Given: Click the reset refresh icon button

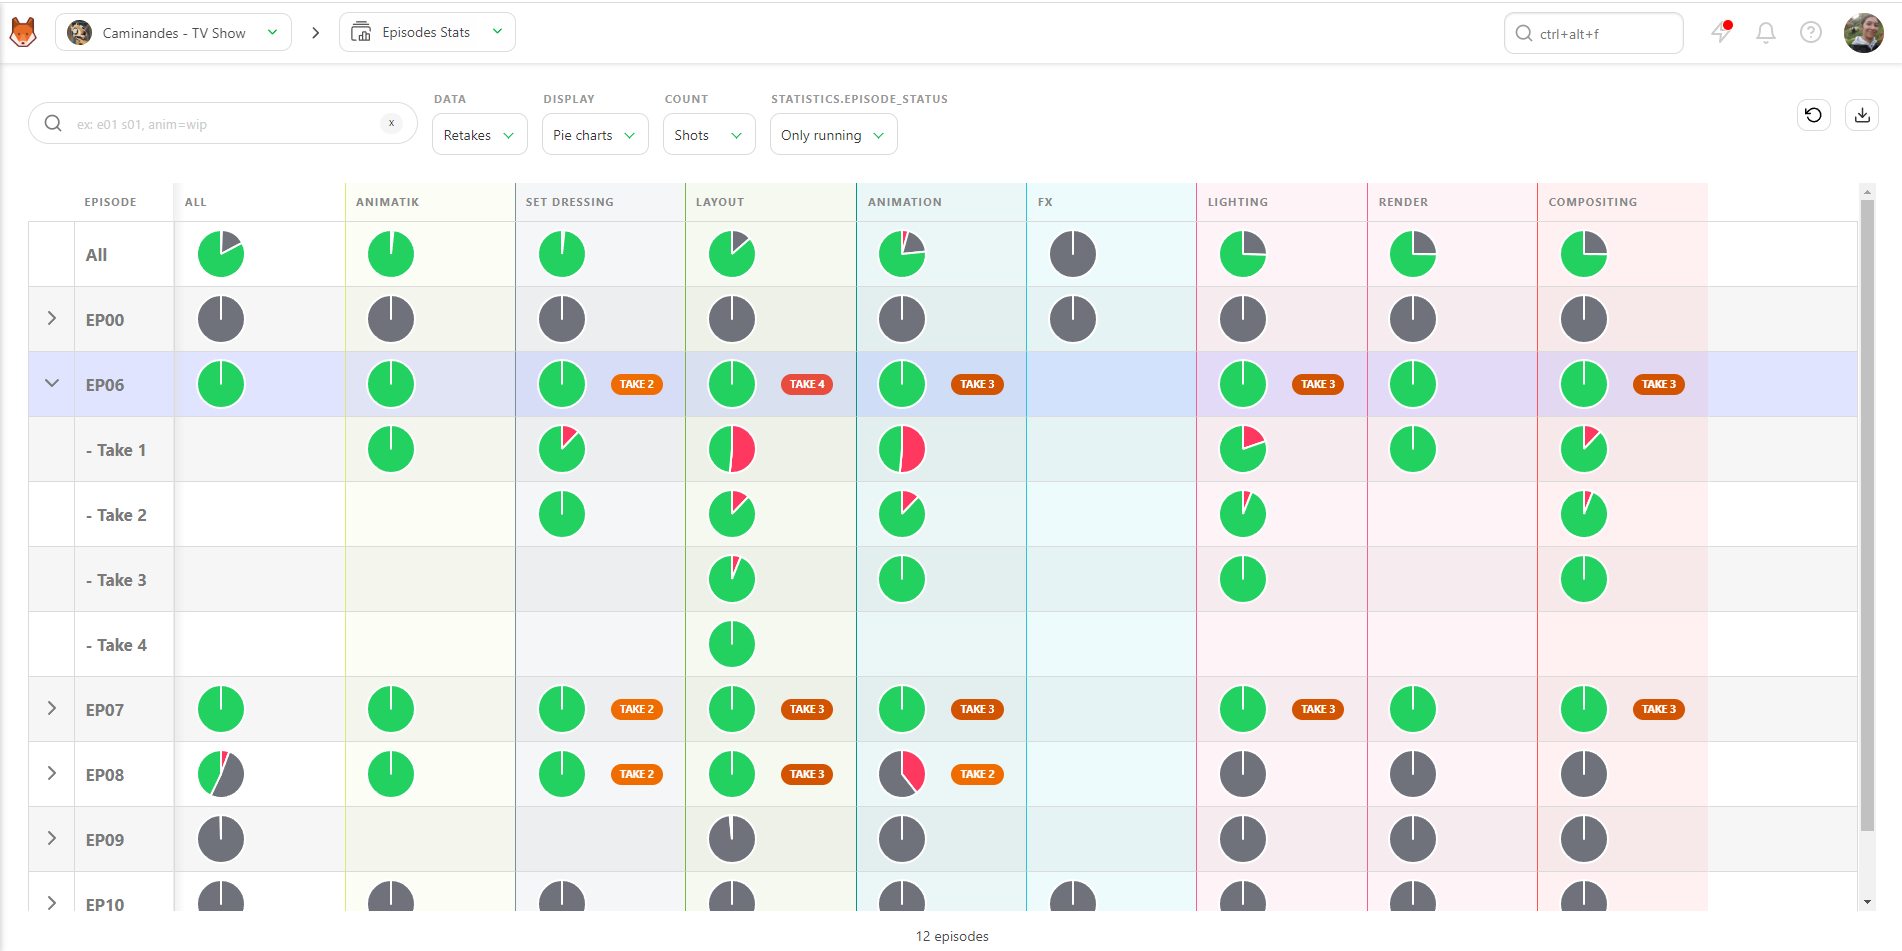Looking at the screenshot, I should [1814, 115].
